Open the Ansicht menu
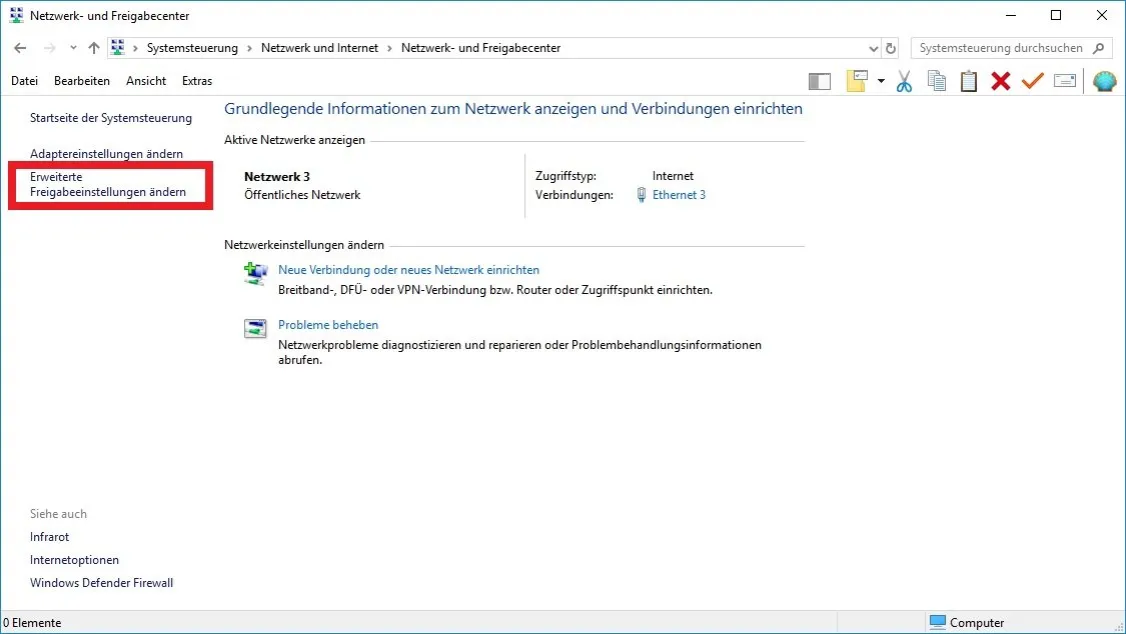This screenshot has width=1126, height=634. click(146, 81)
